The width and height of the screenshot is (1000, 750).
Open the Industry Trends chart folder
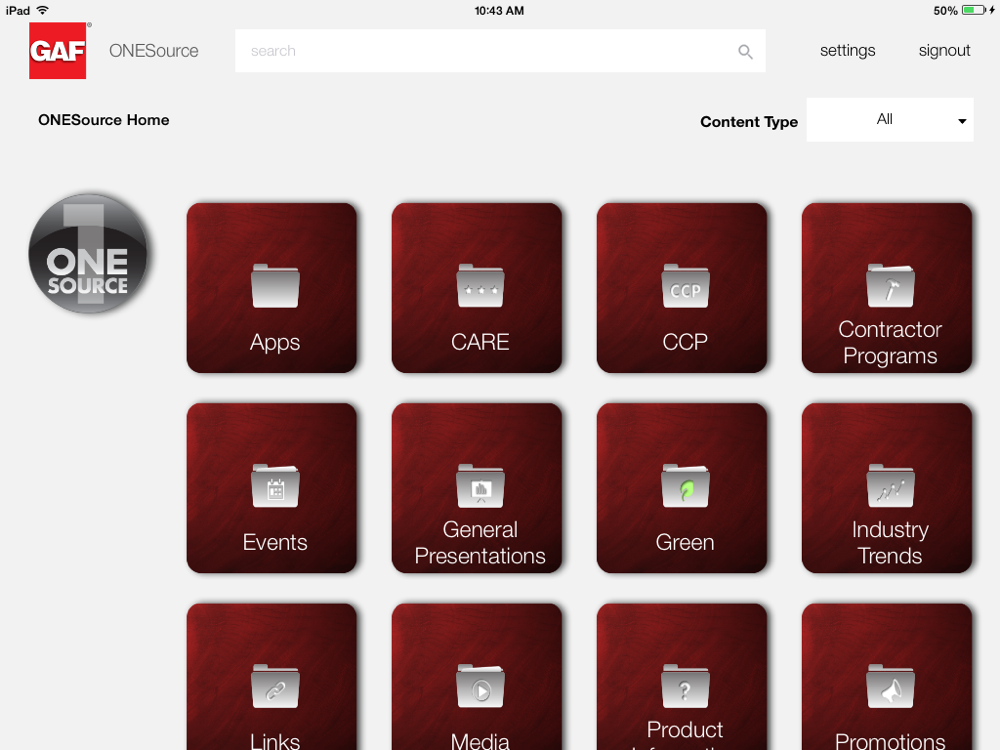tap(890, 486)
